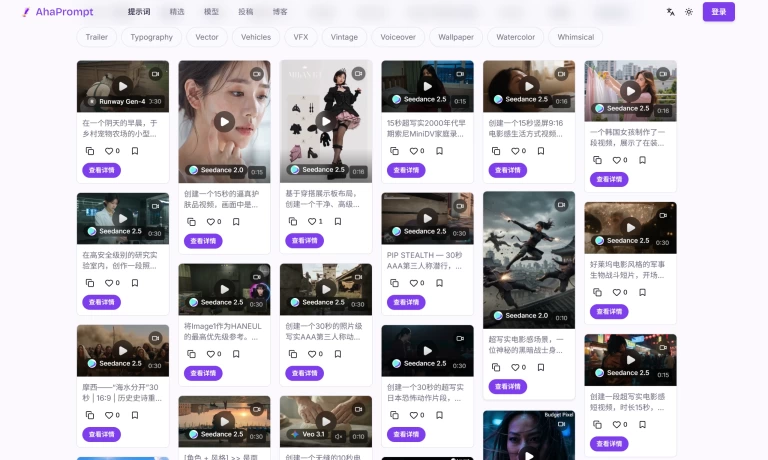Select the Vehicles tag chip

[256, 37]
